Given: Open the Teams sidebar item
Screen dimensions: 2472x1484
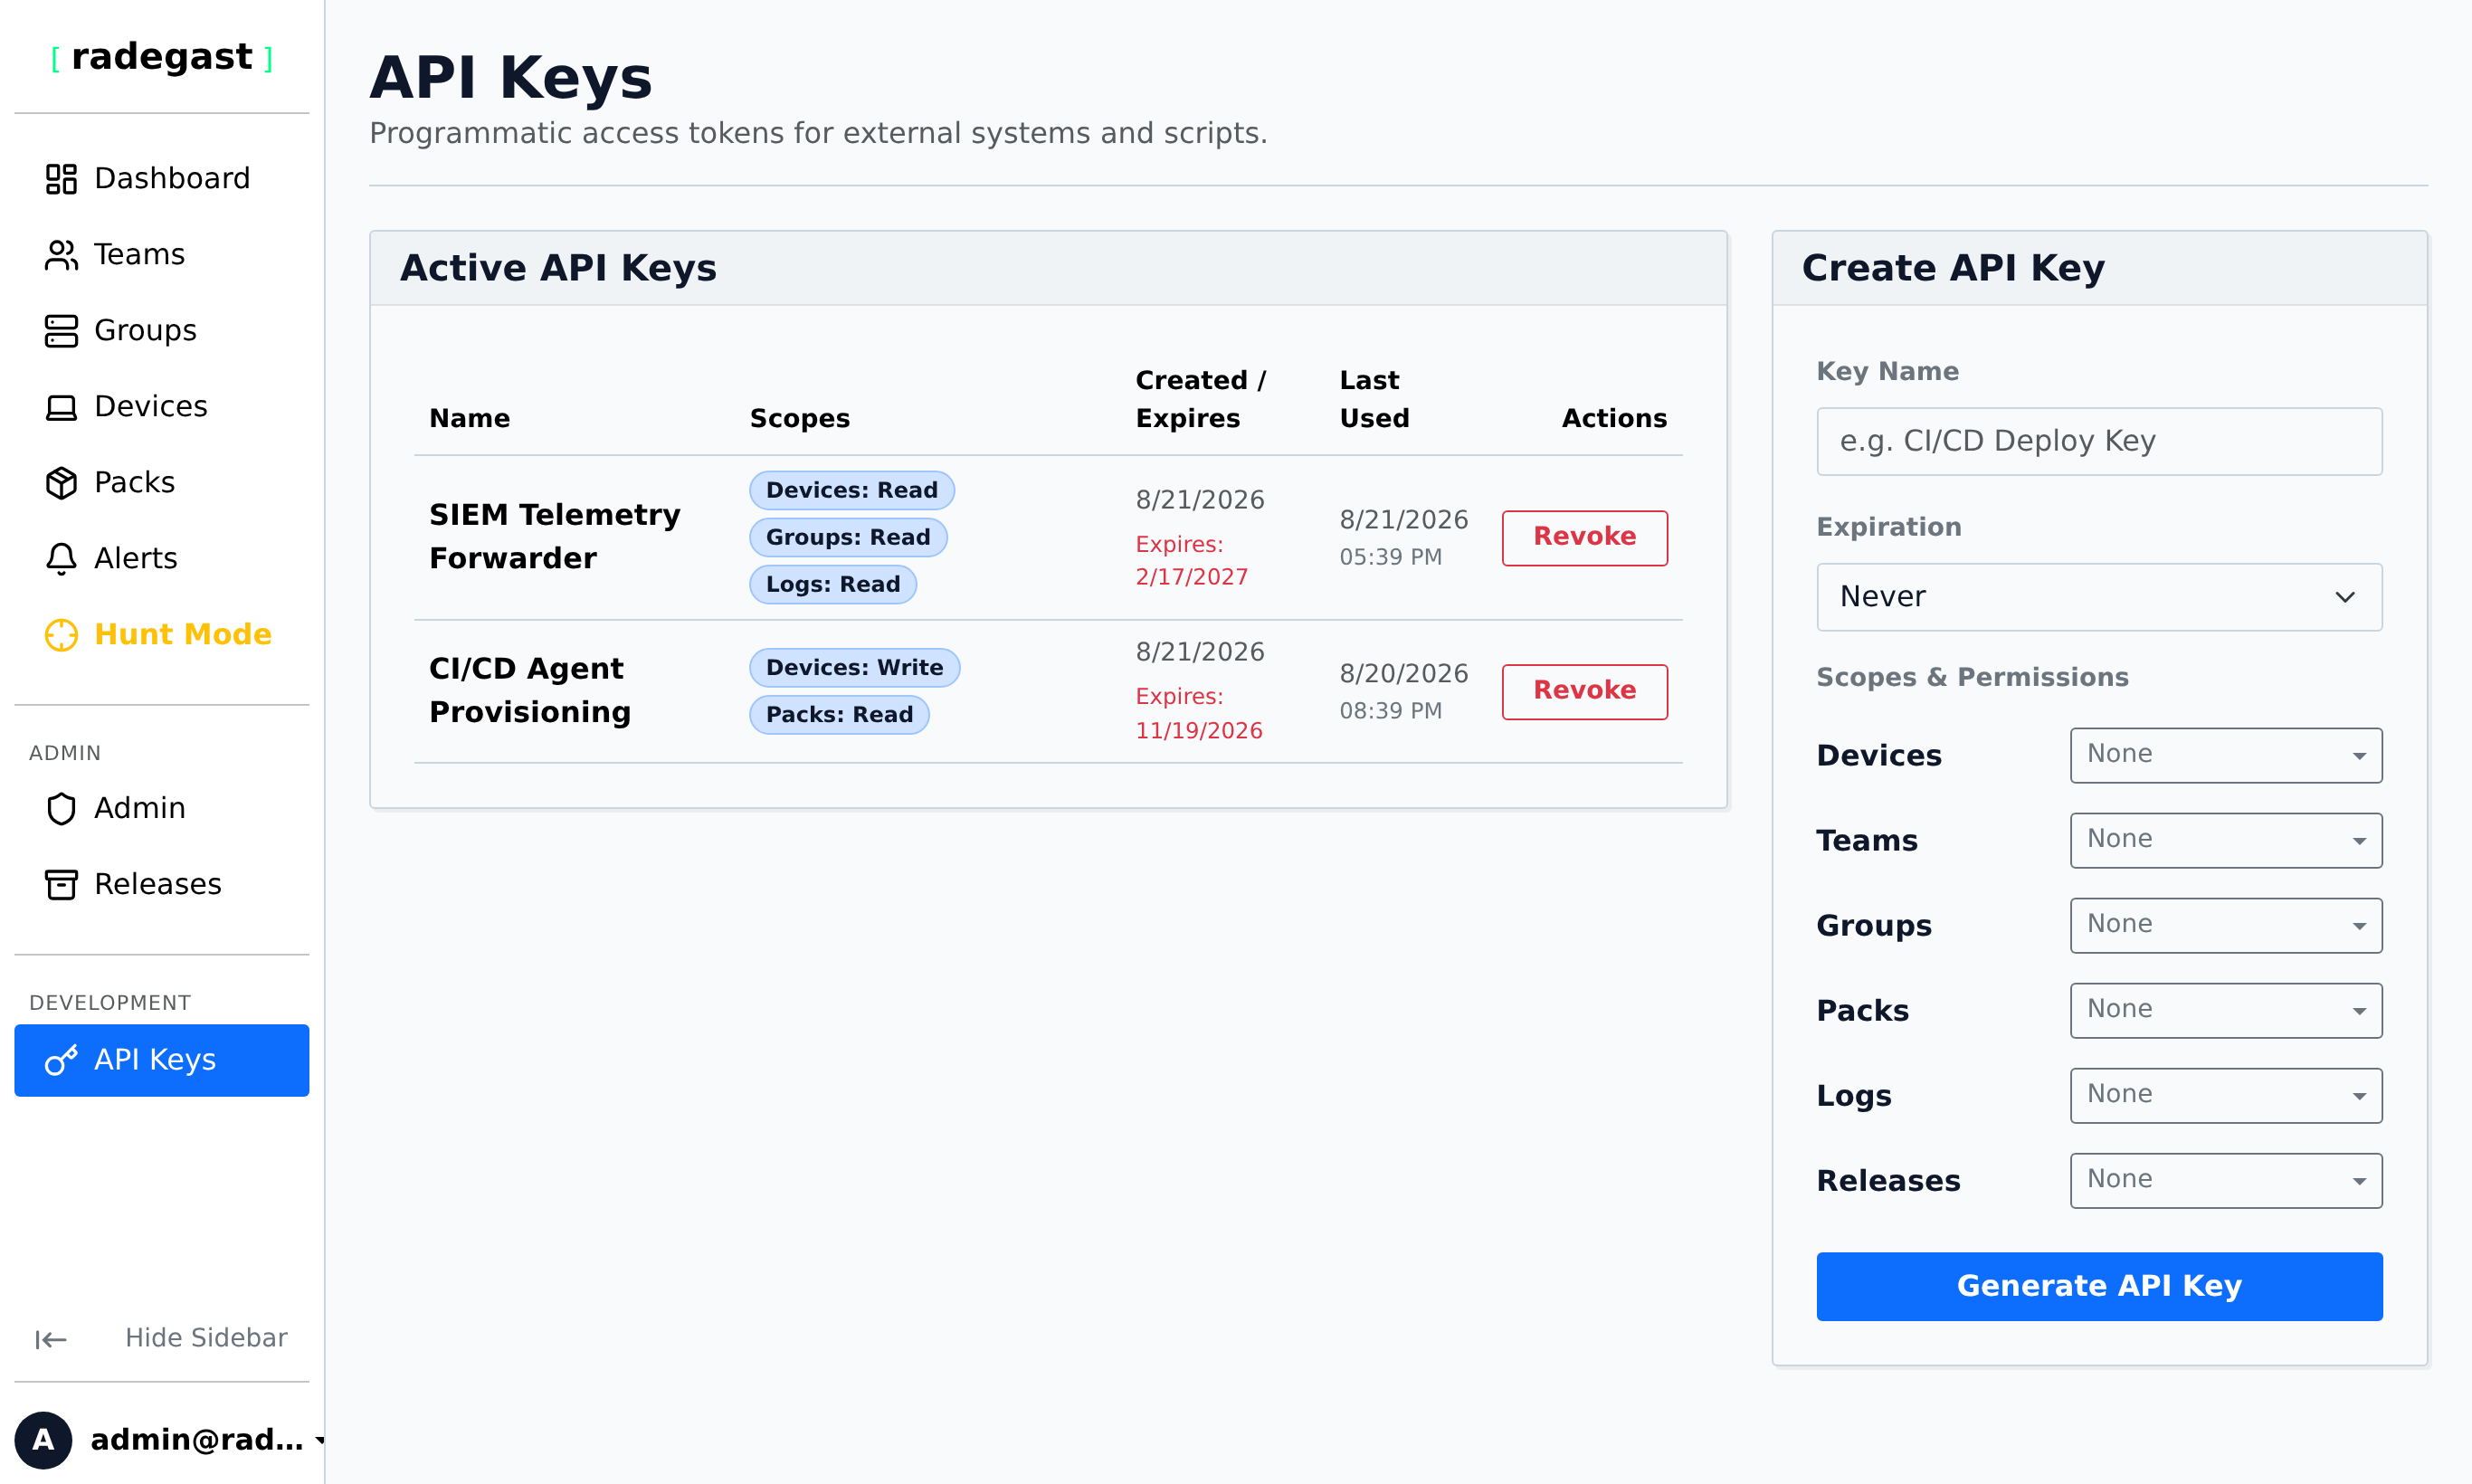Looking at the screenshot, I should [161, 255].
